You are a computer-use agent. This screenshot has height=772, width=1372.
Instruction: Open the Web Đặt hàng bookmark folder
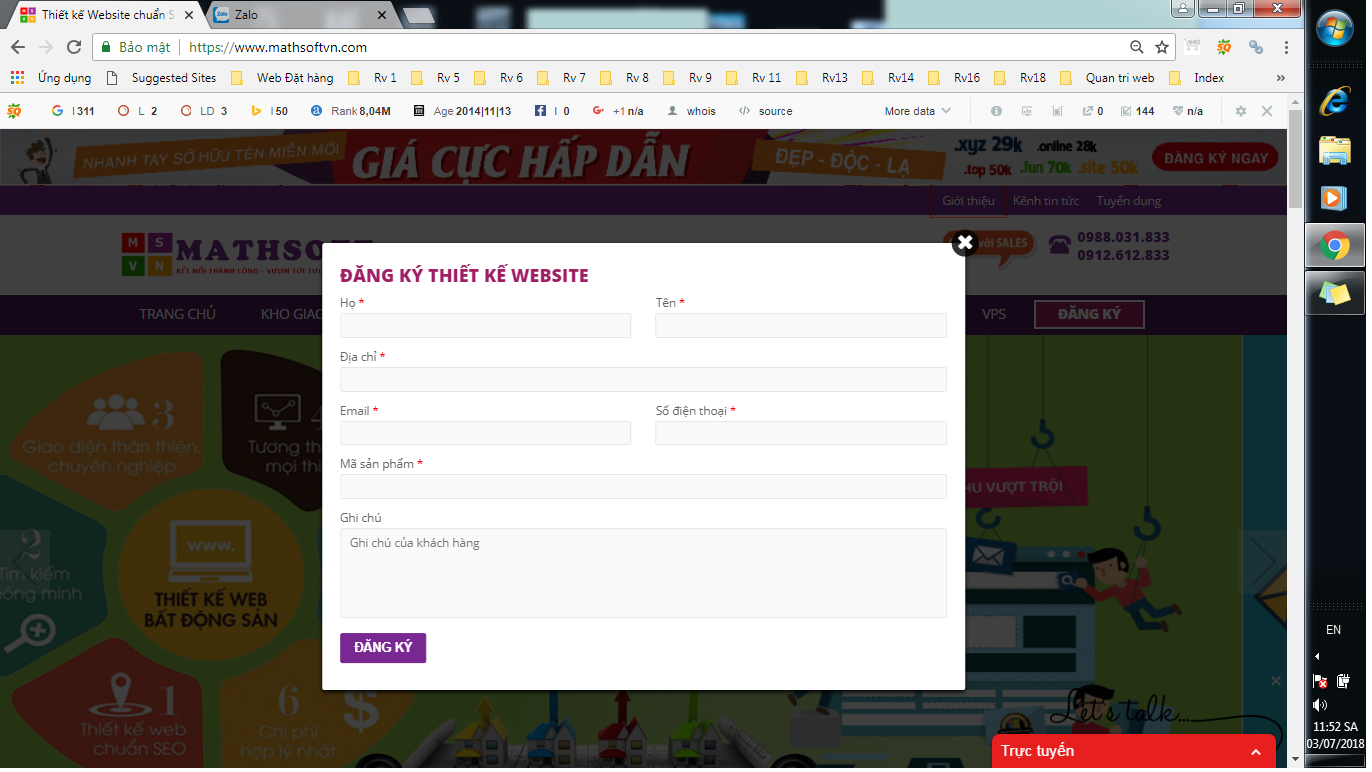tap(282, 78)
